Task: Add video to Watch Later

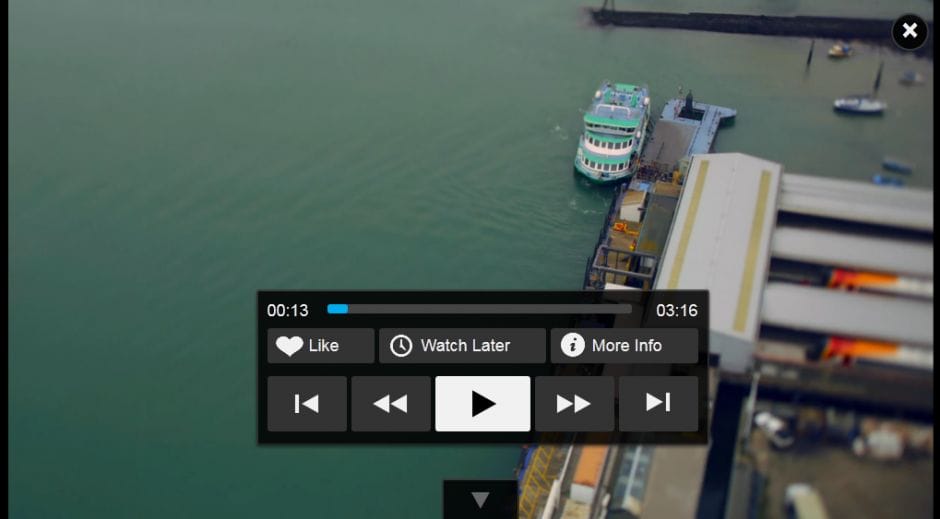Action: 462,346
